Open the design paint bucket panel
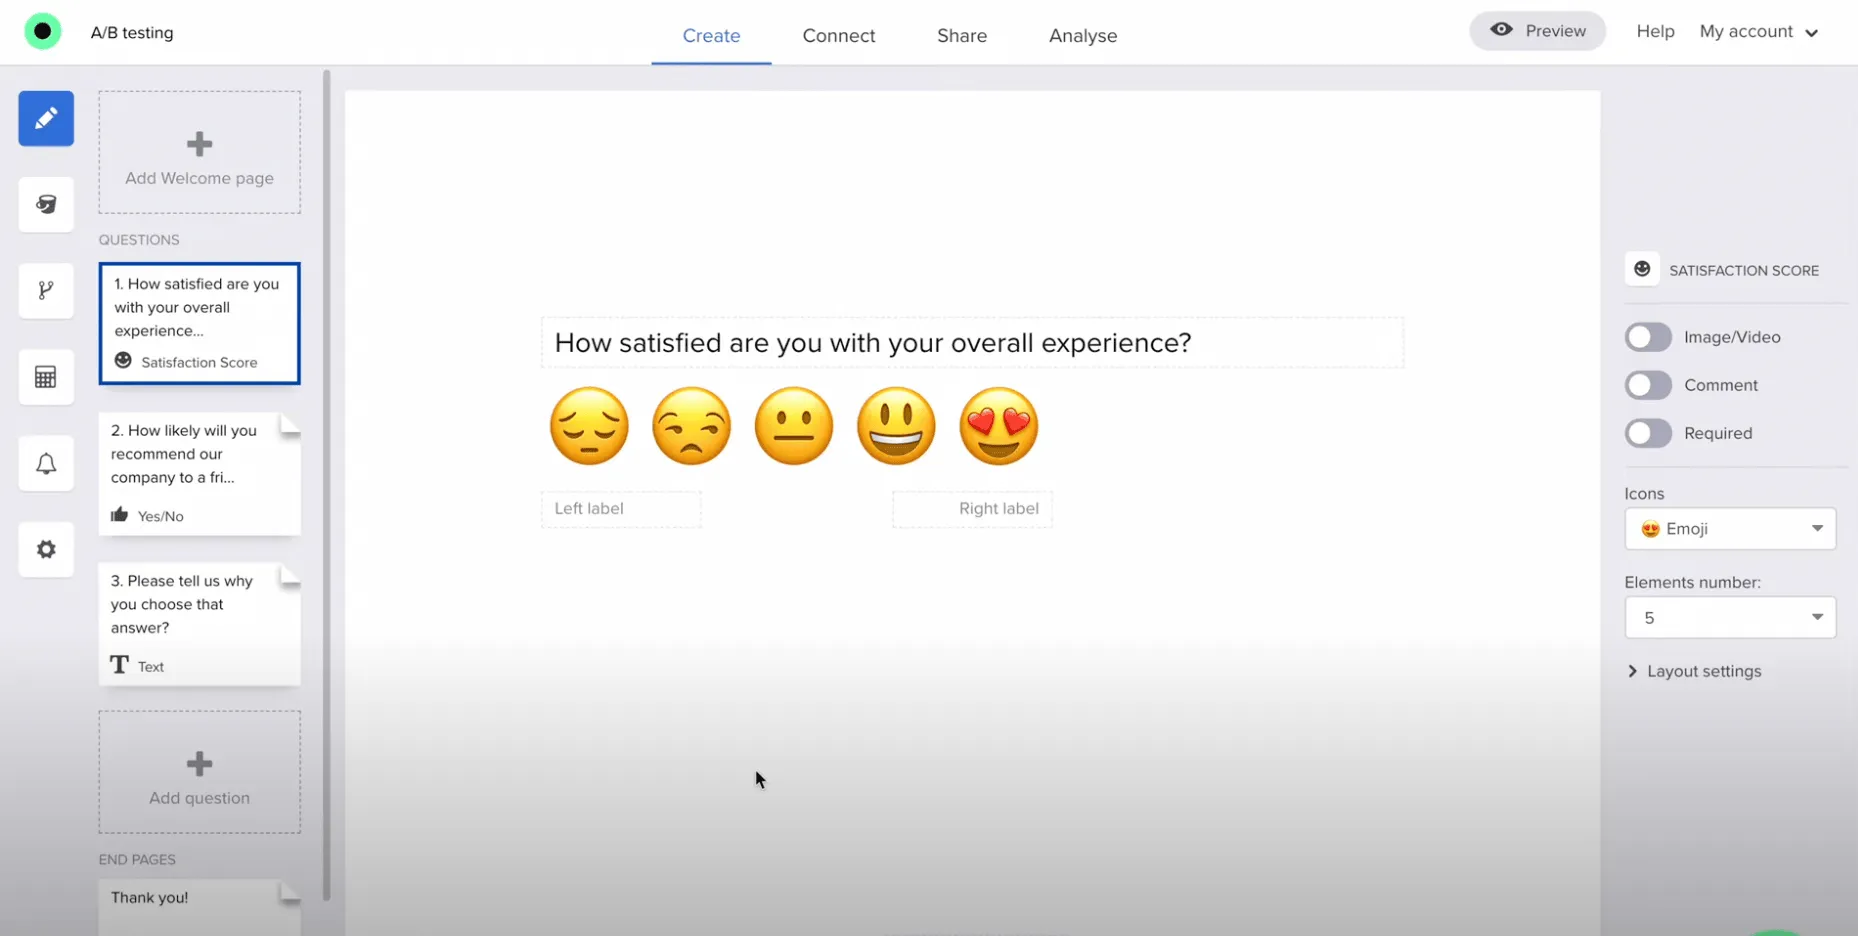The width and height of the screenshot is (1858, 936). [46, 204]
